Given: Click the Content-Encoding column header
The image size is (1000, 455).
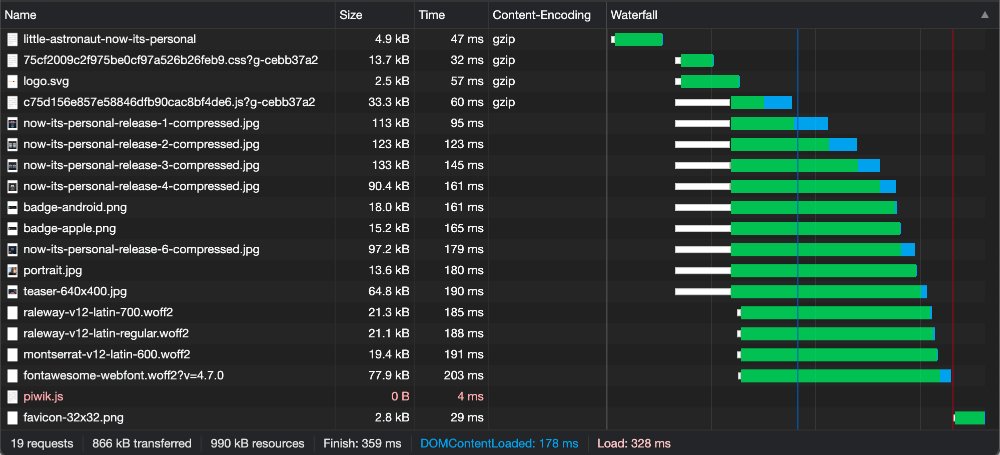Looking at the screenshot, I should 547,16.
